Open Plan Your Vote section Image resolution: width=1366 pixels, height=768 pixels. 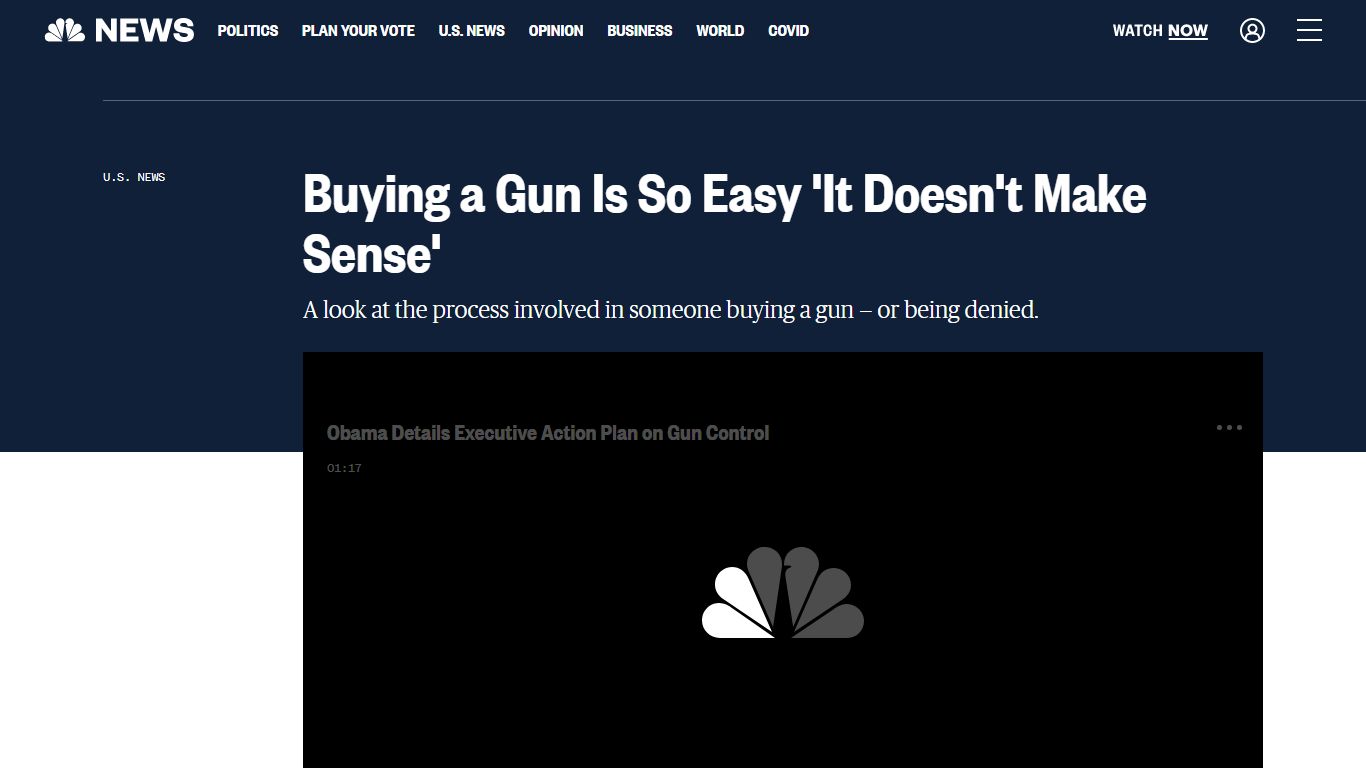358,31
